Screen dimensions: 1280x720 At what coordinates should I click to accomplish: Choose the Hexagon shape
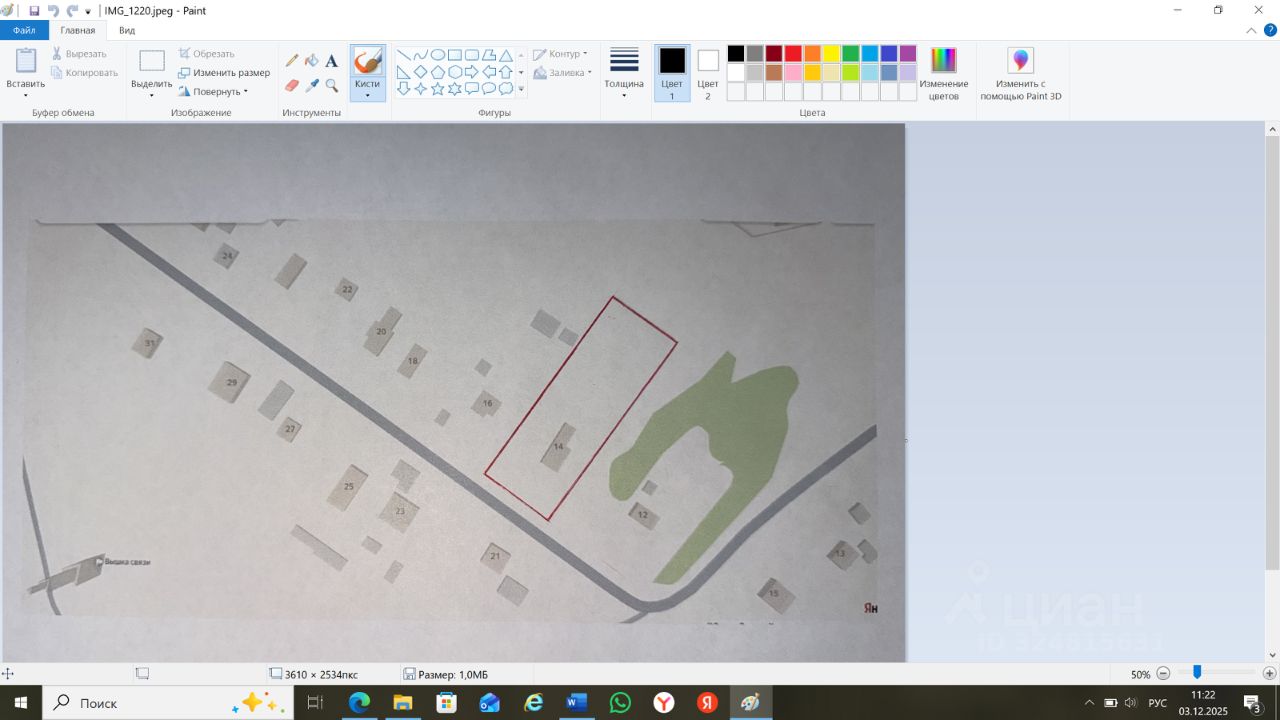tap(455, 72)
